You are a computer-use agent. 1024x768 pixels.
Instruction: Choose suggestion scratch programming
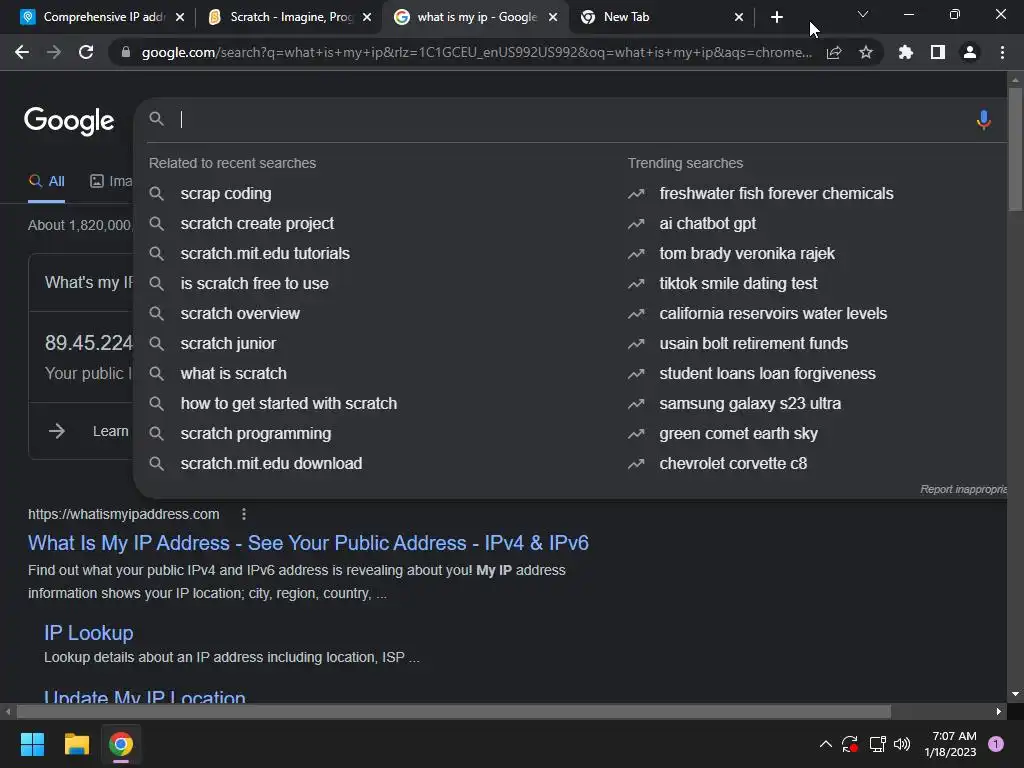point(255,434)
